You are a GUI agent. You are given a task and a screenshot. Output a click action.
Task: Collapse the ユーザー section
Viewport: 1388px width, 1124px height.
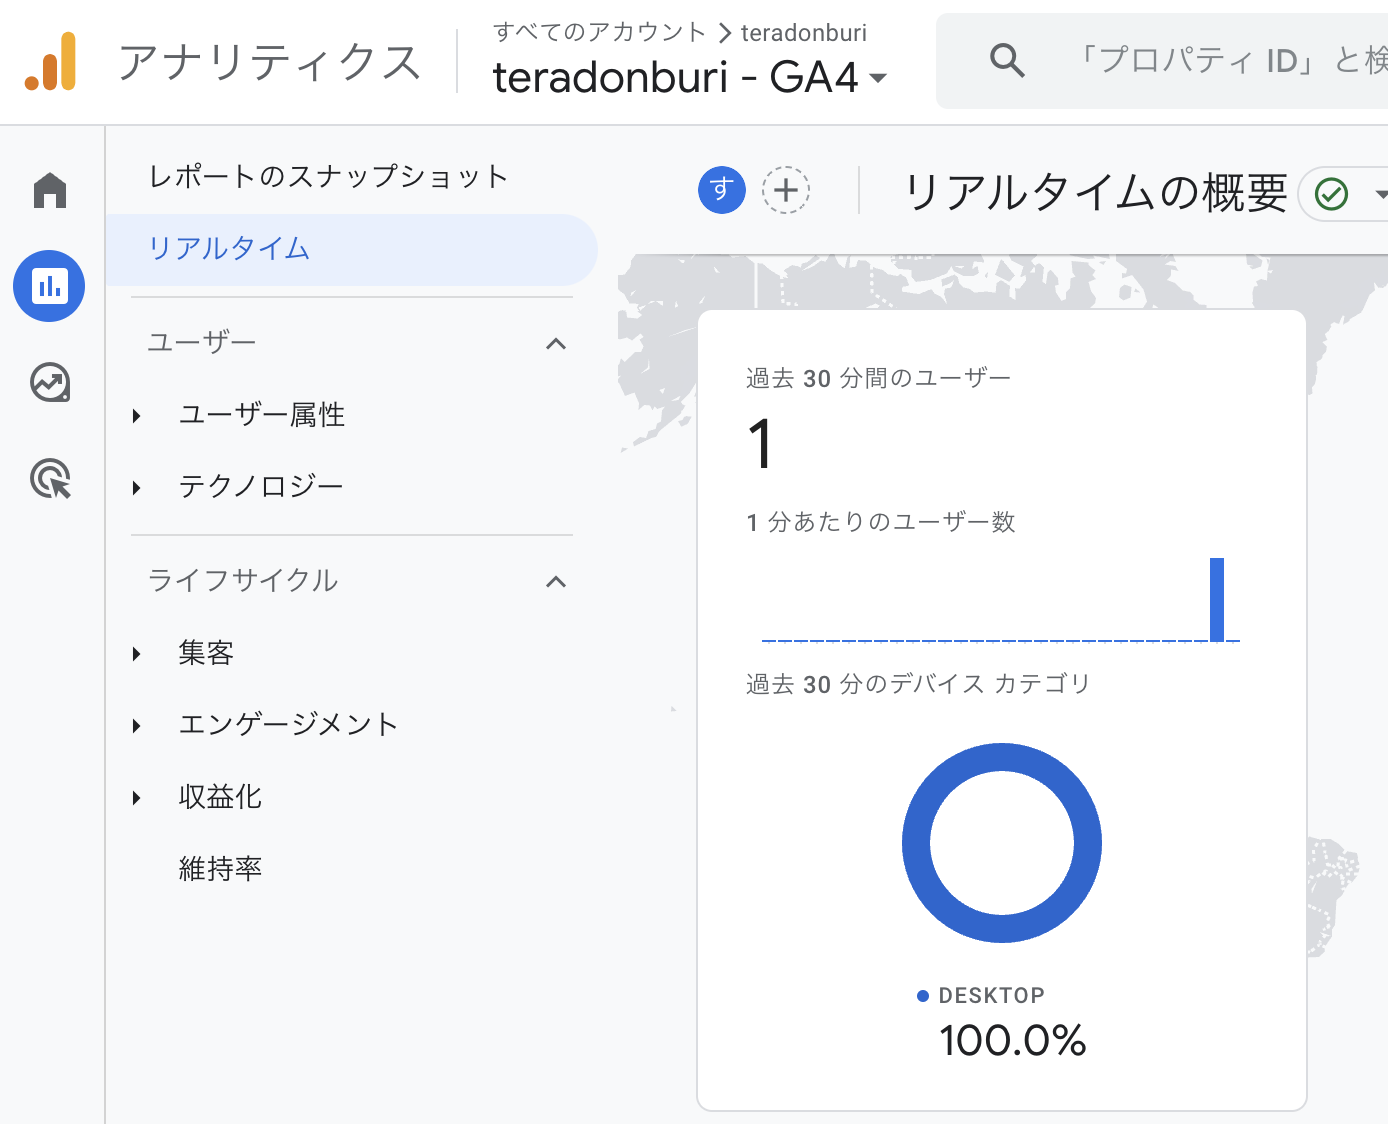point(556,343)
